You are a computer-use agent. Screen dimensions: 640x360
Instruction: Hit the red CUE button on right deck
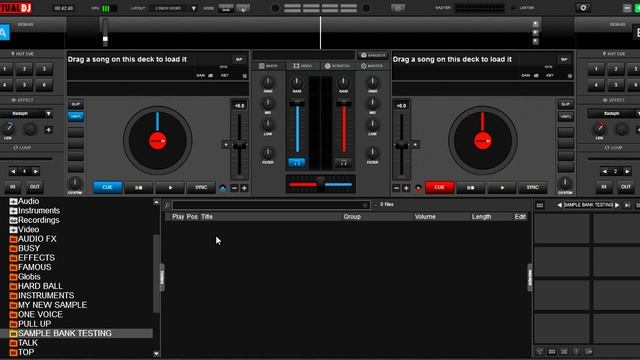[439, 187]
